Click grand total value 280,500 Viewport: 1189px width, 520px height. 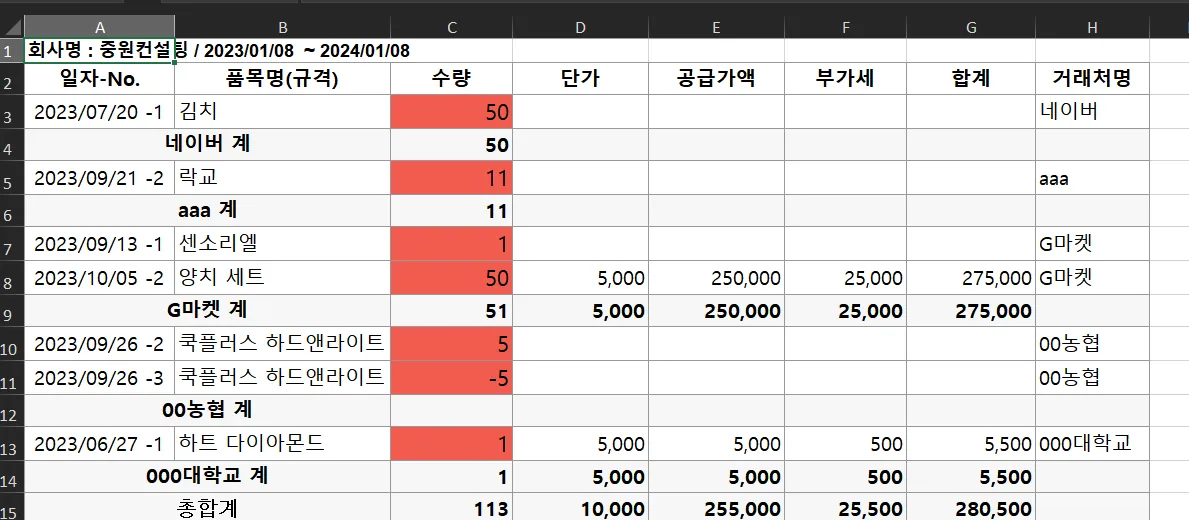(x=971, y=508)
